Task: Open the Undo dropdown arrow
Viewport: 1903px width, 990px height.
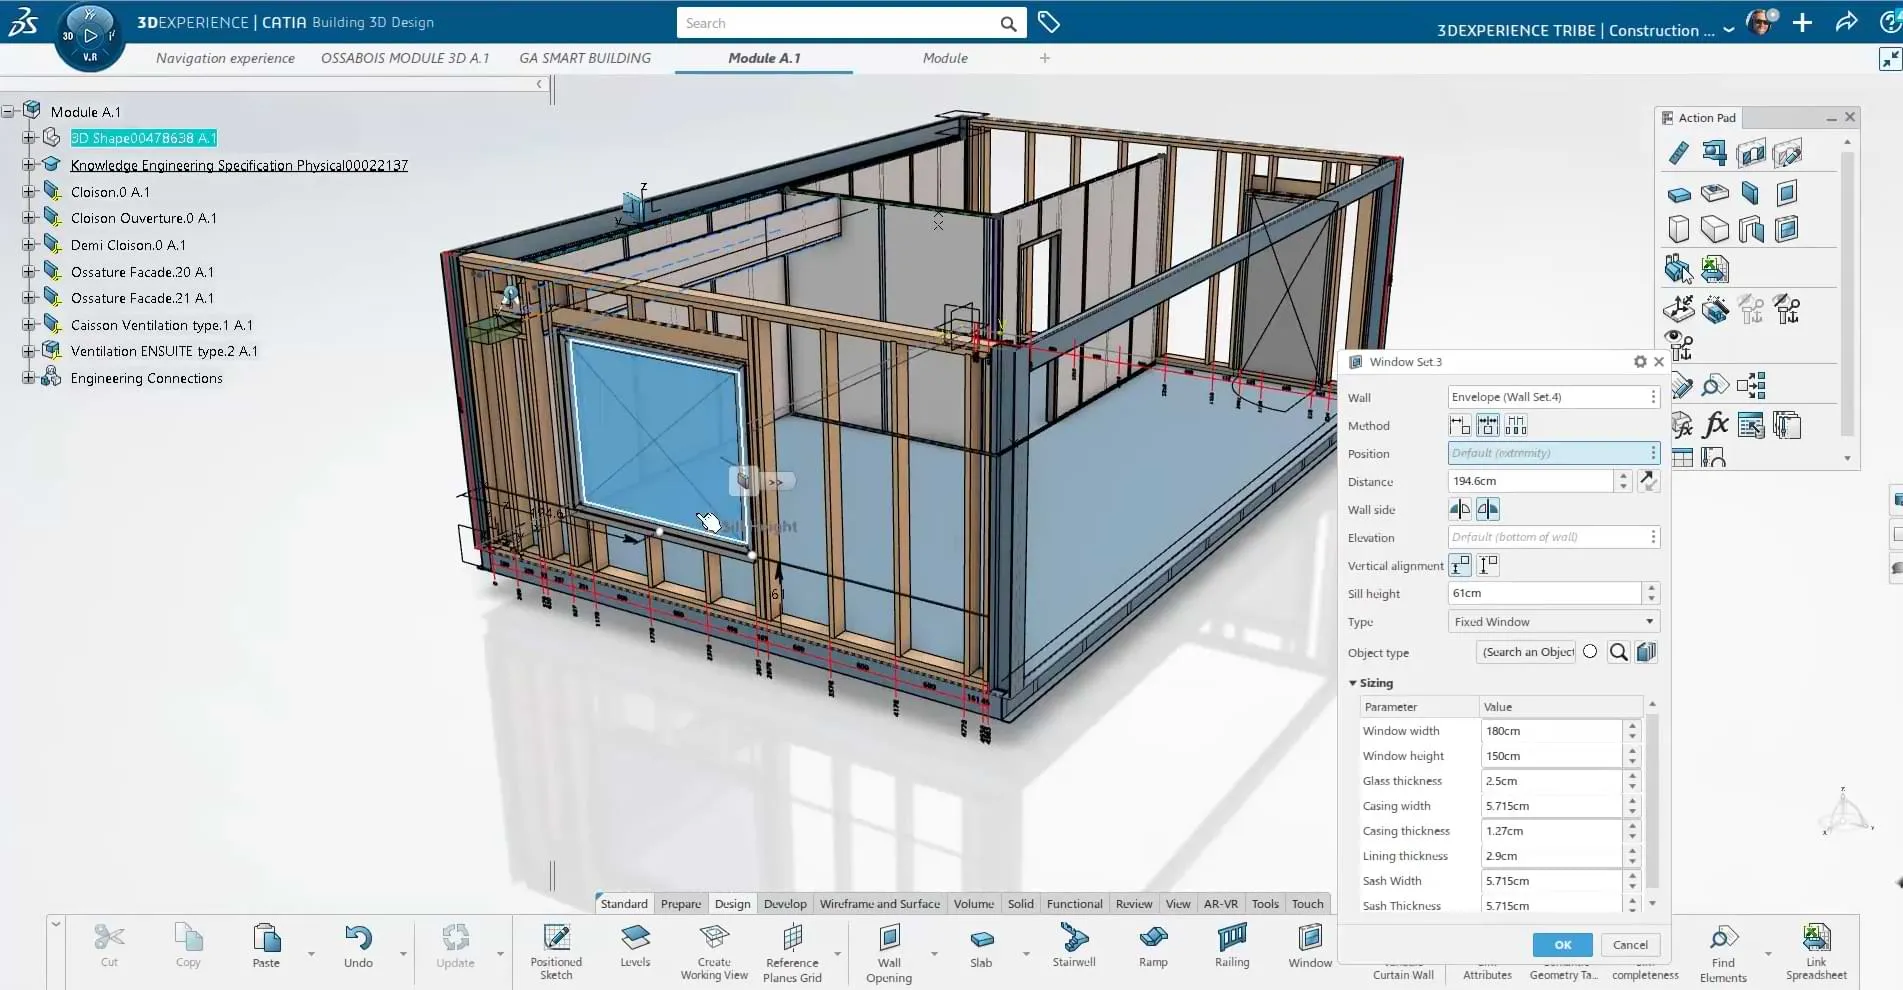Action: point(403,953)
